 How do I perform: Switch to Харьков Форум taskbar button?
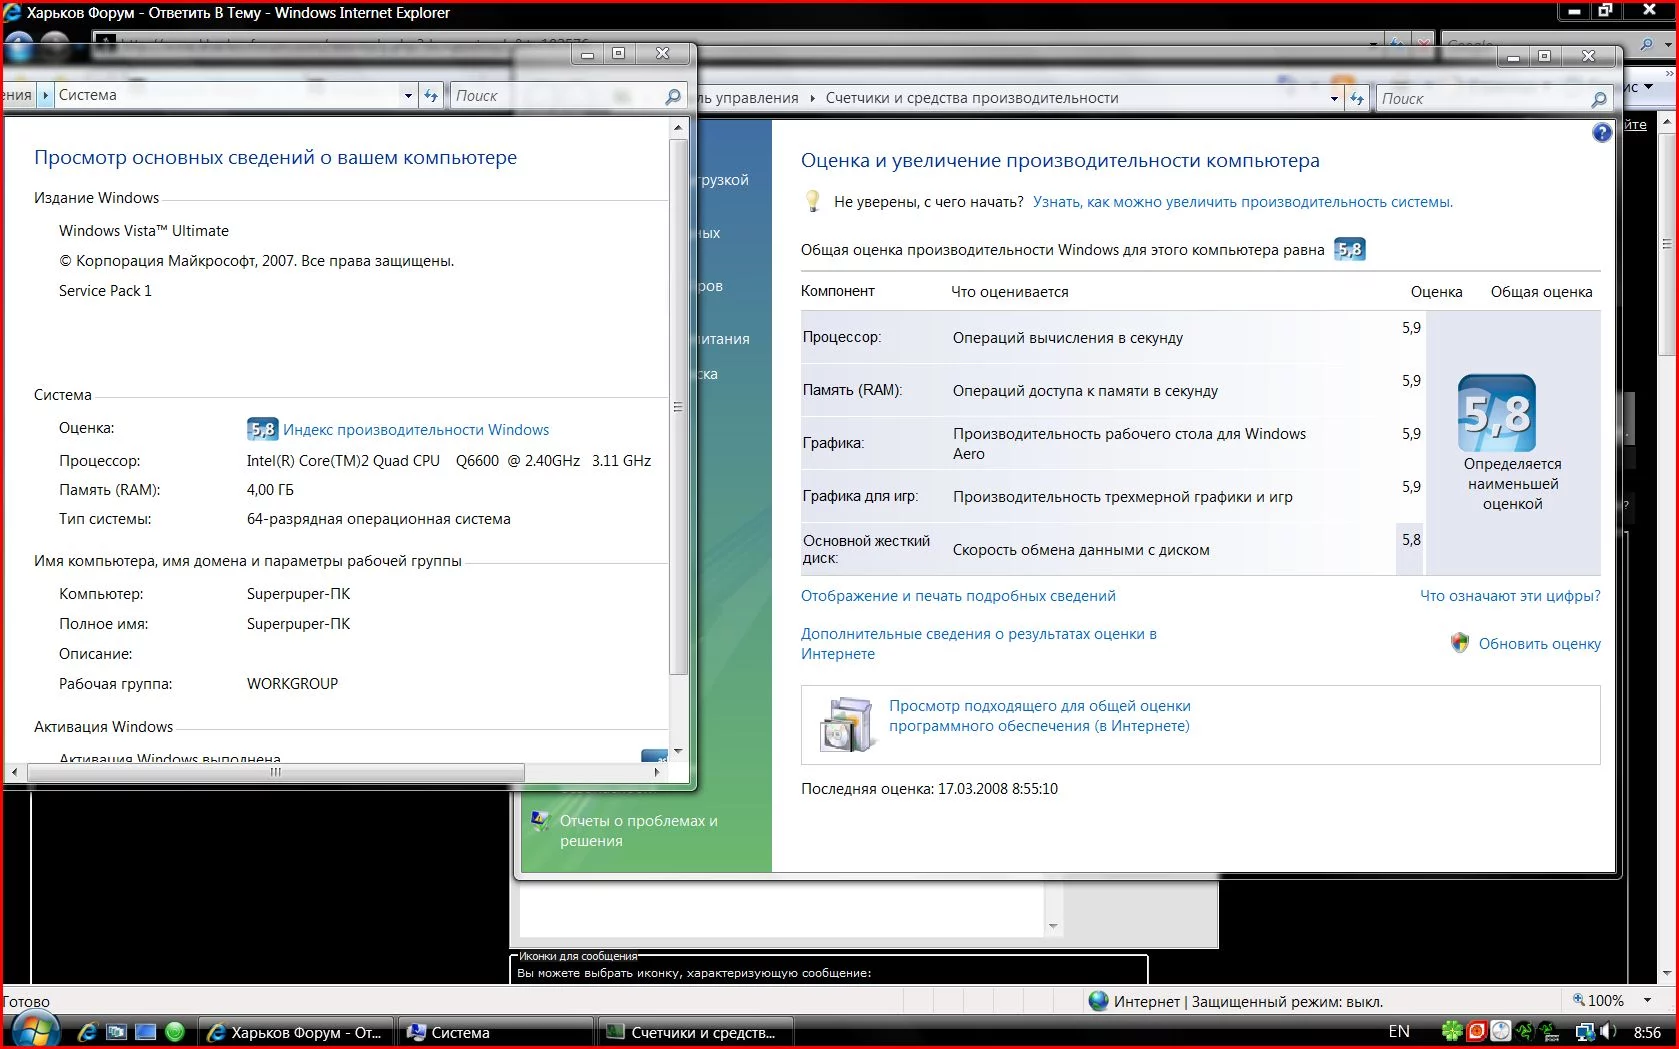(295, 1032)
